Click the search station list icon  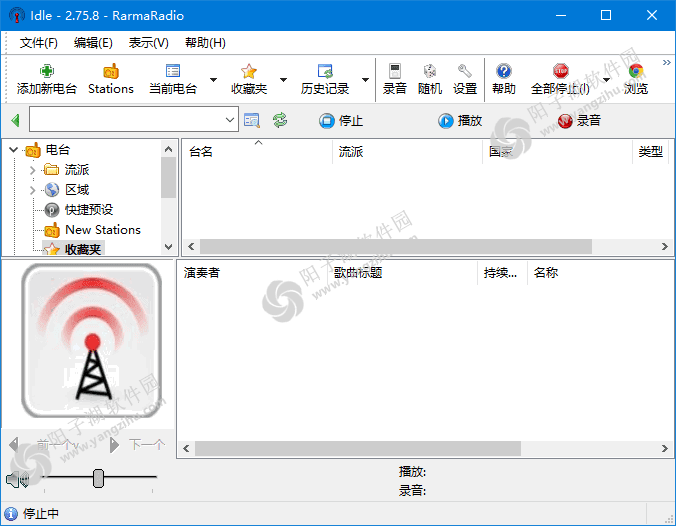252,120
